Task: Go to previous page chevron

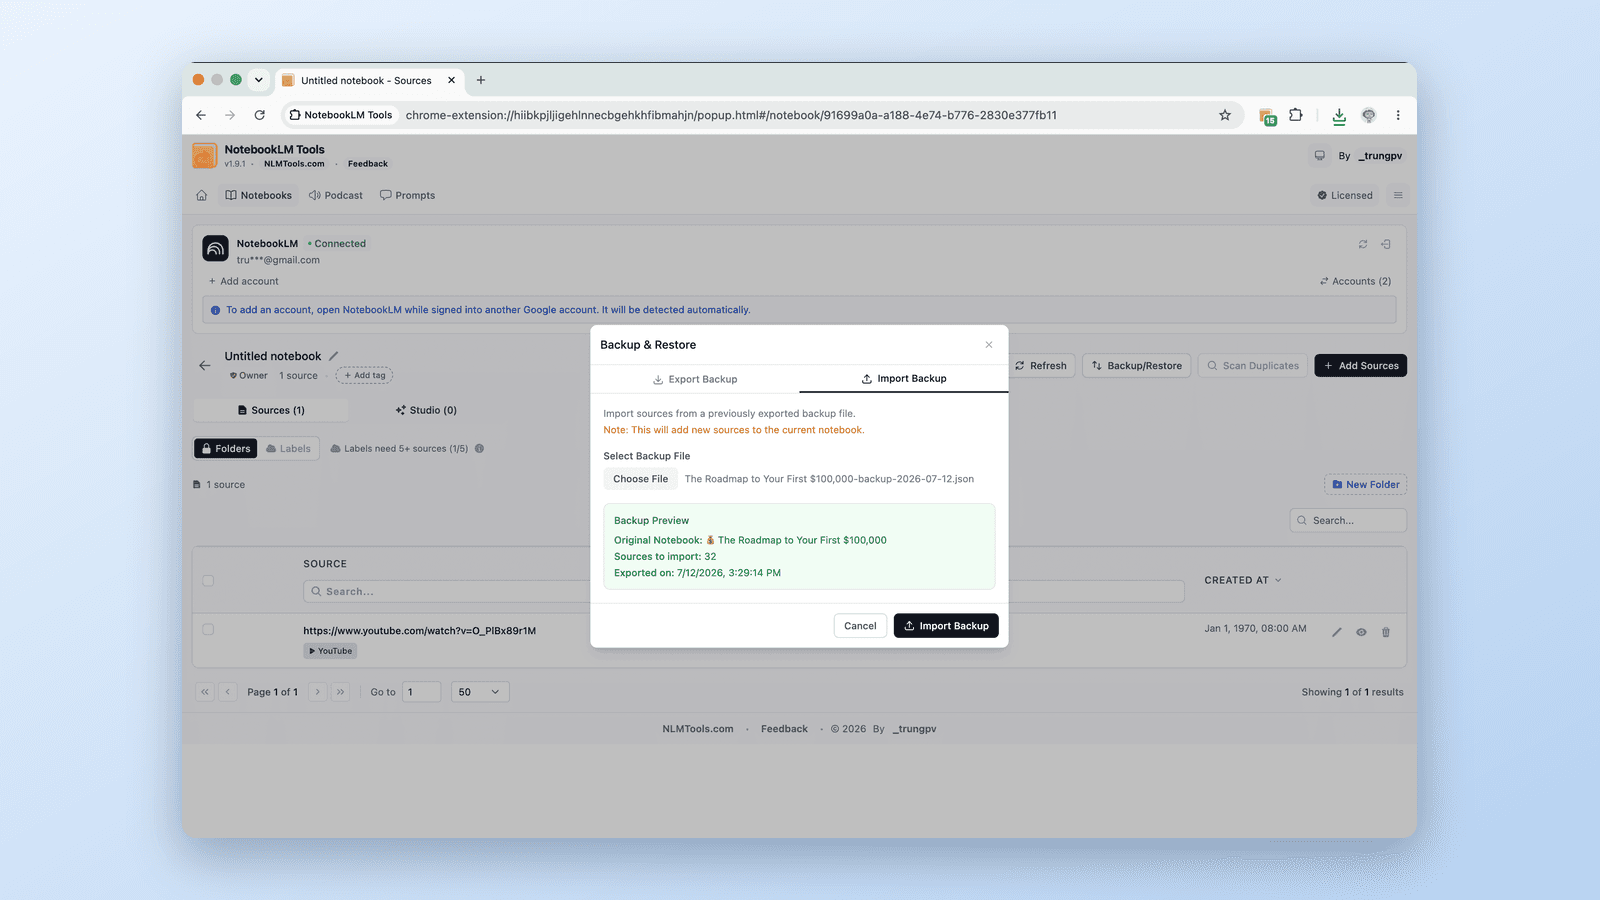Action: 228,692
